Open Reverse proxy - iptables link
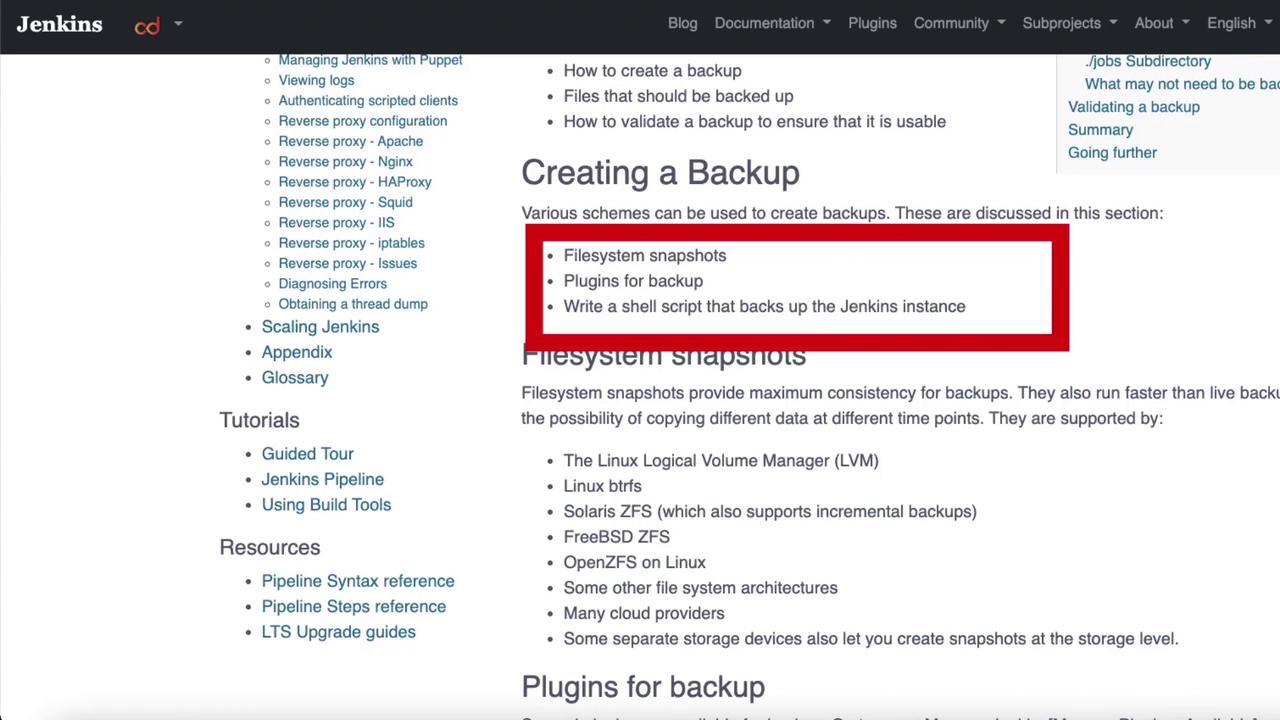The image size is (1280, 720). (351, 243)
